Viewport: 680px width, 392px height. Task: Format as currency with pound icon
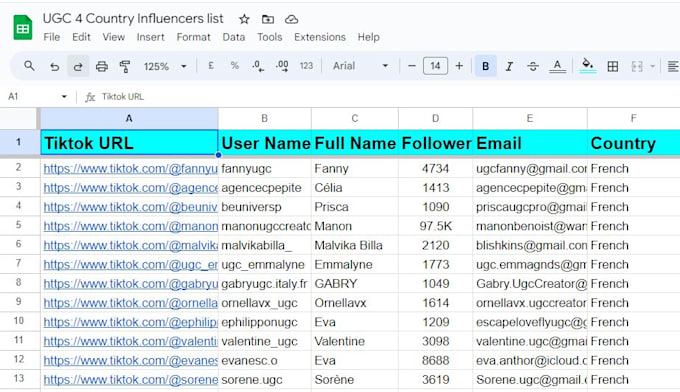pyautogui.click(x=211, y=66)
